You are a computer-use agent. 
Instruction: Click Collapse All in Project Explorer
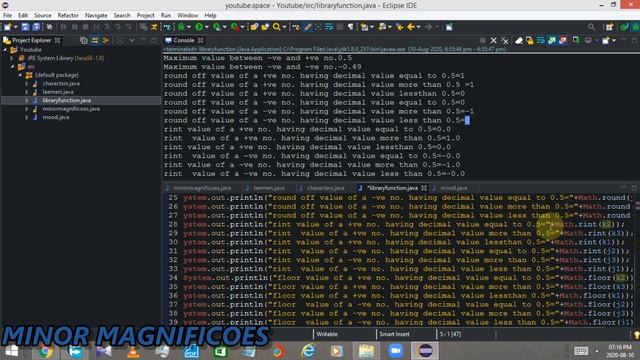[84, 40]
